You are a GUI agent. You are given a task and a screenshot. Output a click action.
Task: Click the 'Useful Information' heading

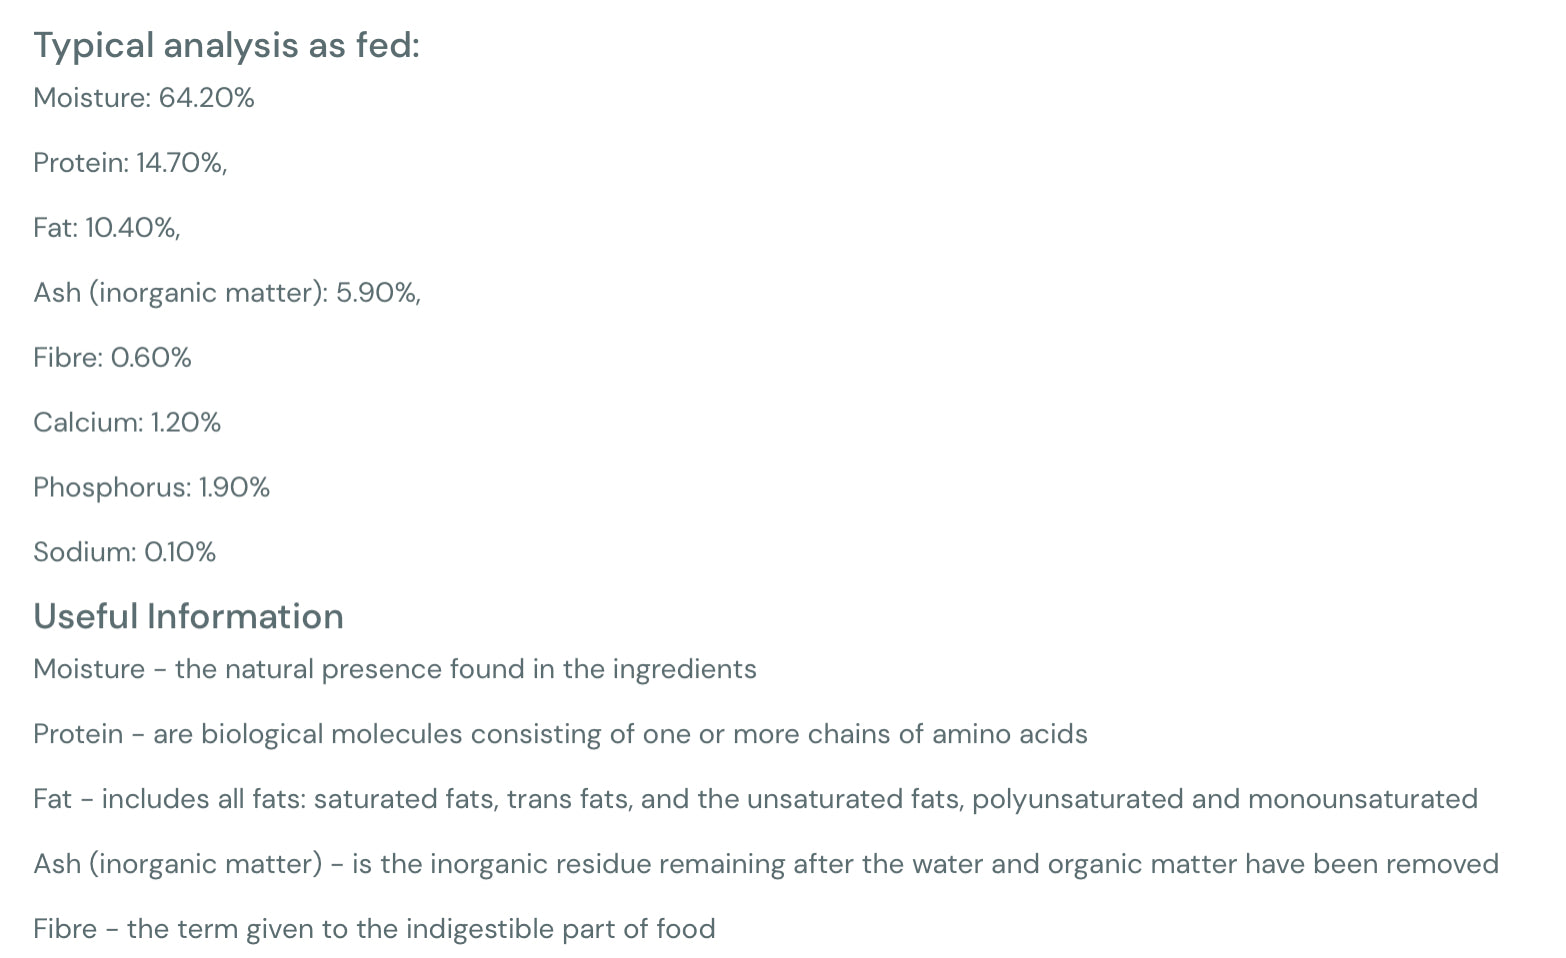(188, 617)
